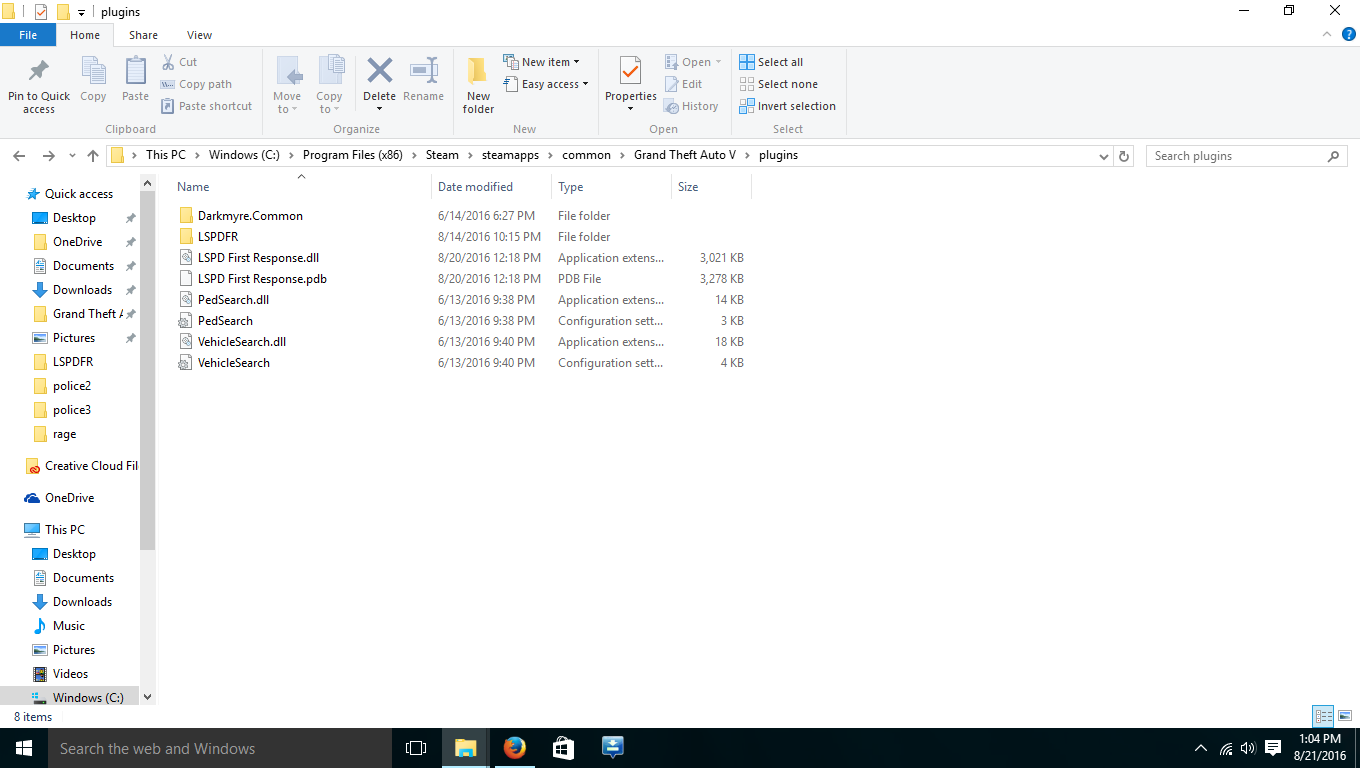This screenshot has height=768, width=1360.
Task: Go back with navigation arrow
Action: [x=19, y=156]
